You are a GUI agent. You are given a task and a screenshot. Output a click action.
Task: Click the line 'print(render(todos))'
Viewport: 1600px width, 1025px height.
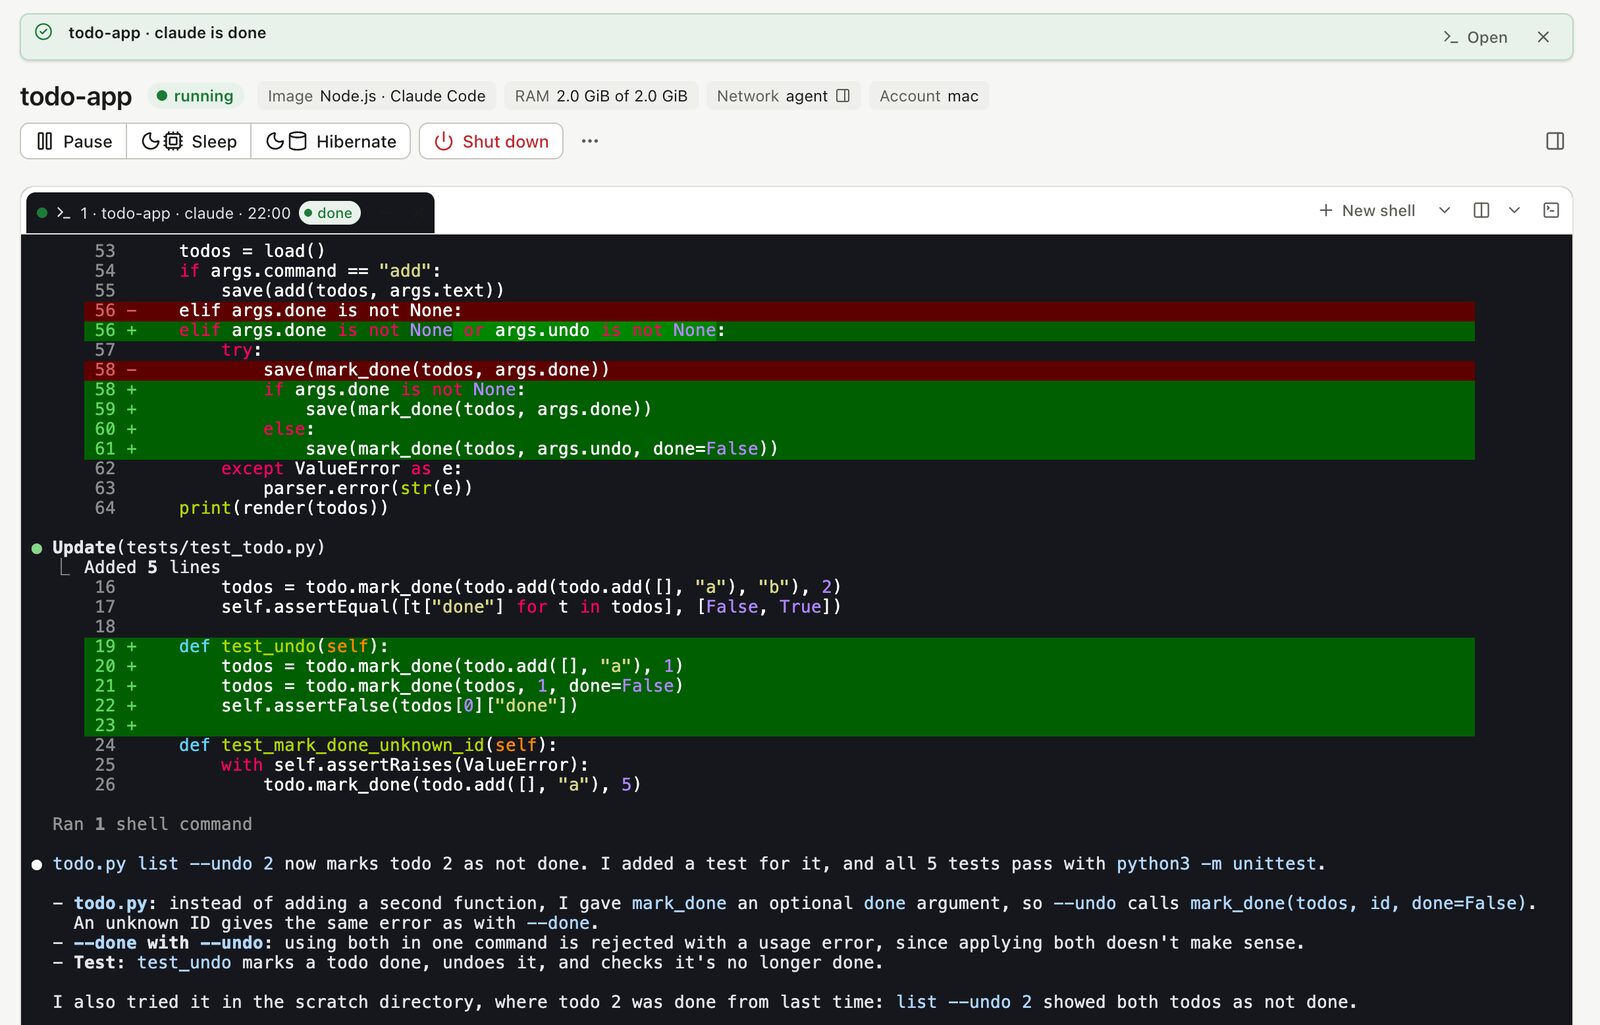click(x=284, y=508)
